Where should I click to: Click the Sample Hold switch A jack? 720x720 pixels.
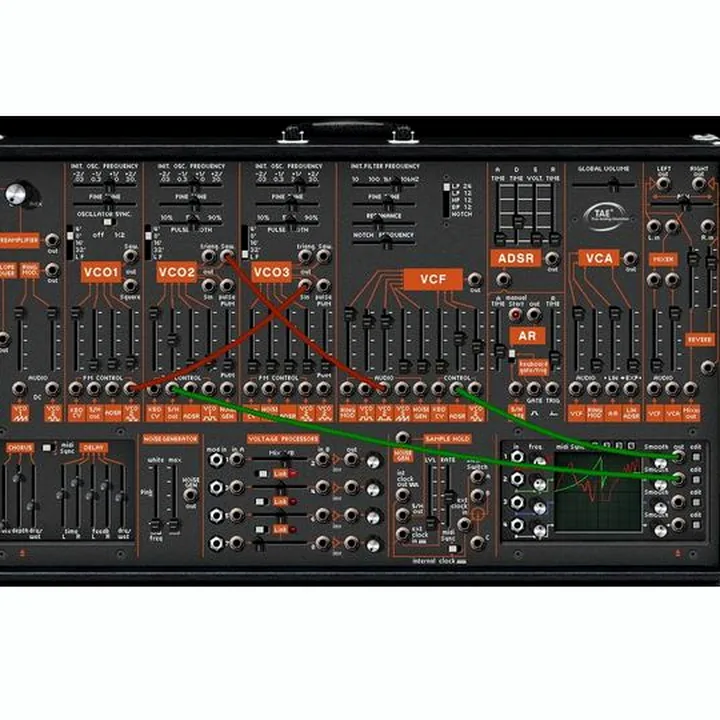click(x=477, y=477)
